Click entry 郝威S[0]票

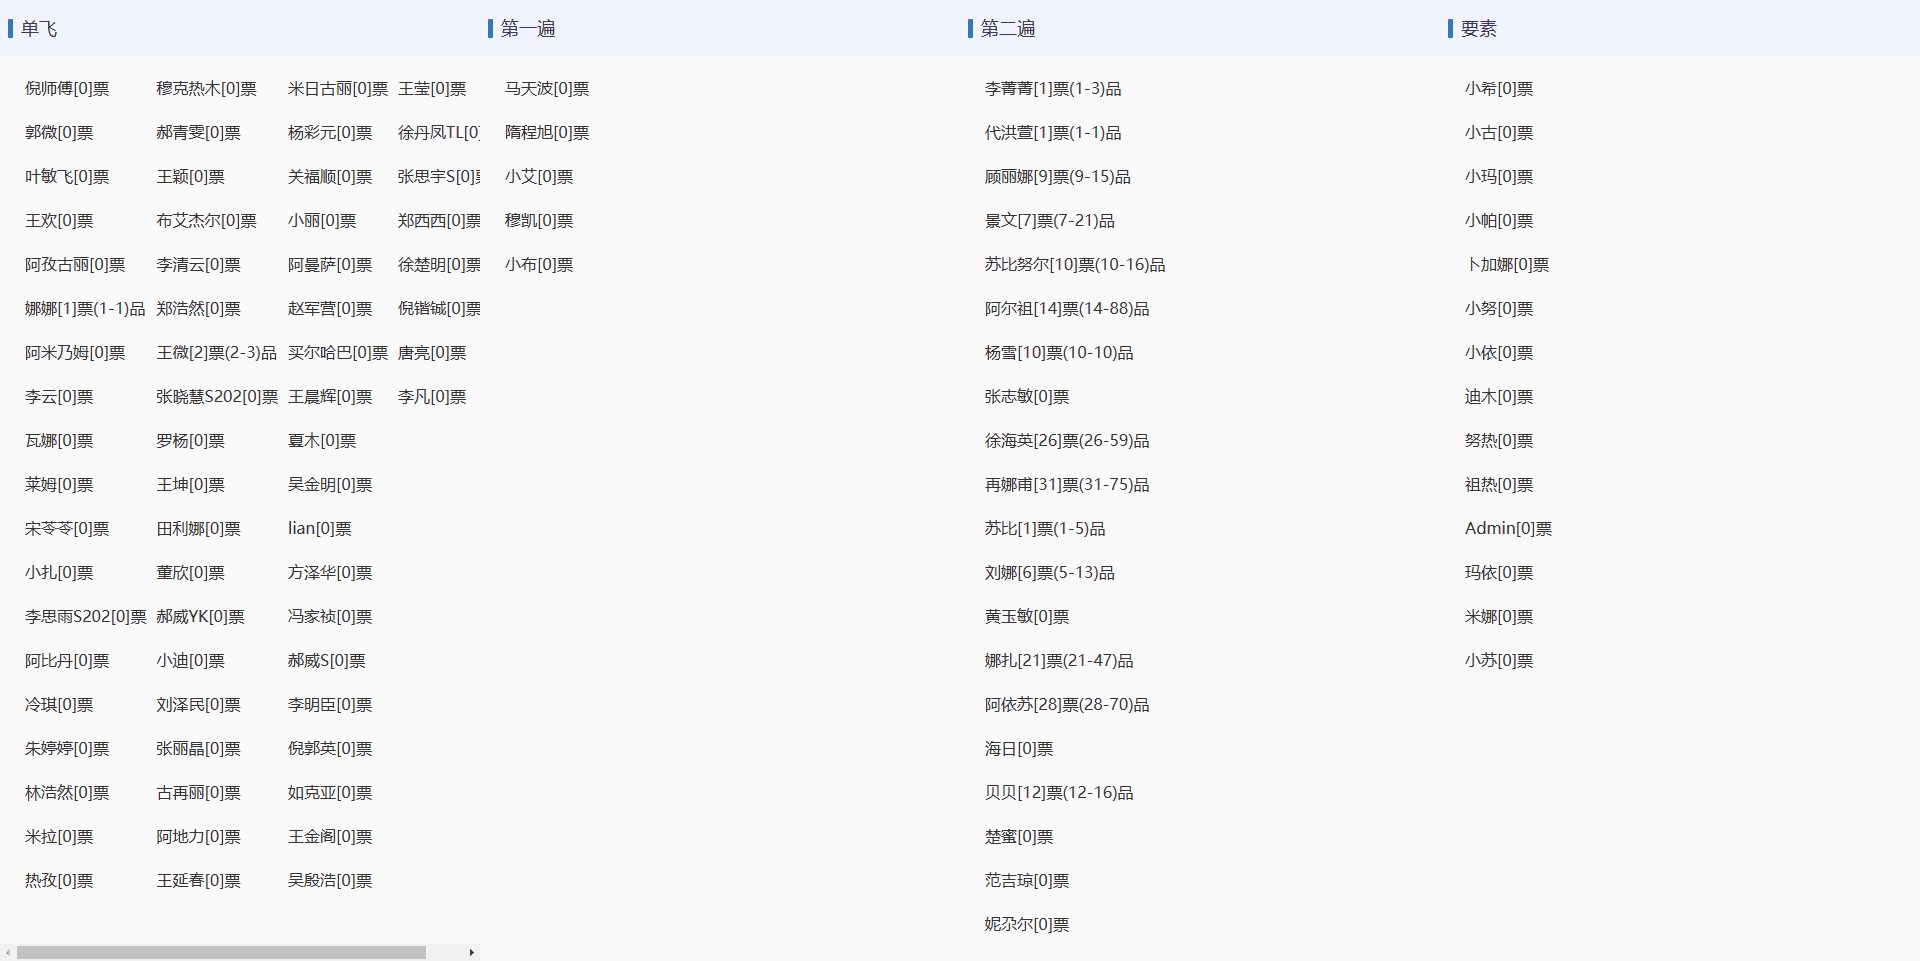click(327, 661)
